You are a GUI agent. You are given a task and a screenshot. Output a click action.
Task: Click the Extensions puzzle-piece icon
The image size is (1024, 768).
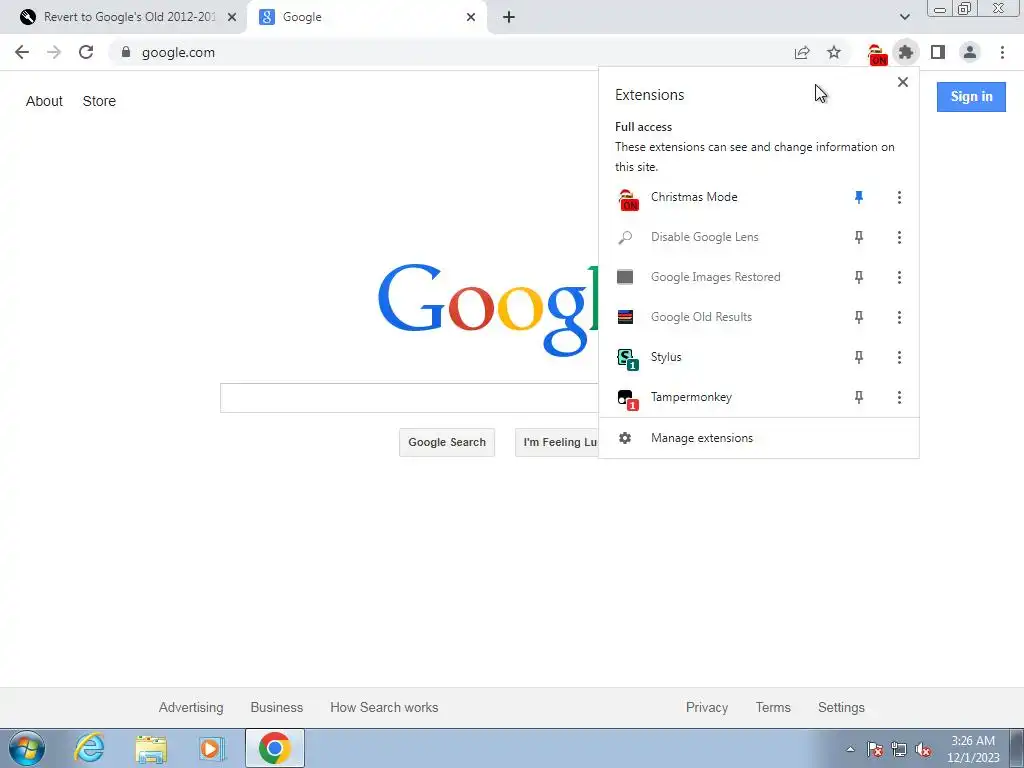[x=906, y=52]
